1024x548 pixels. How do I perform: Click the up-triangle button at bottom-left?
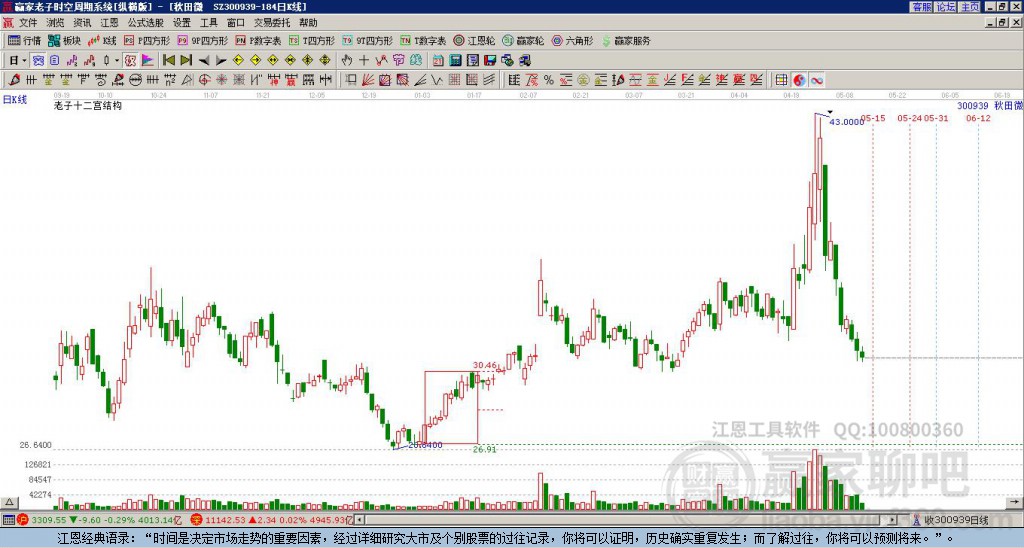pyautogui.click(x=8, y=502)
